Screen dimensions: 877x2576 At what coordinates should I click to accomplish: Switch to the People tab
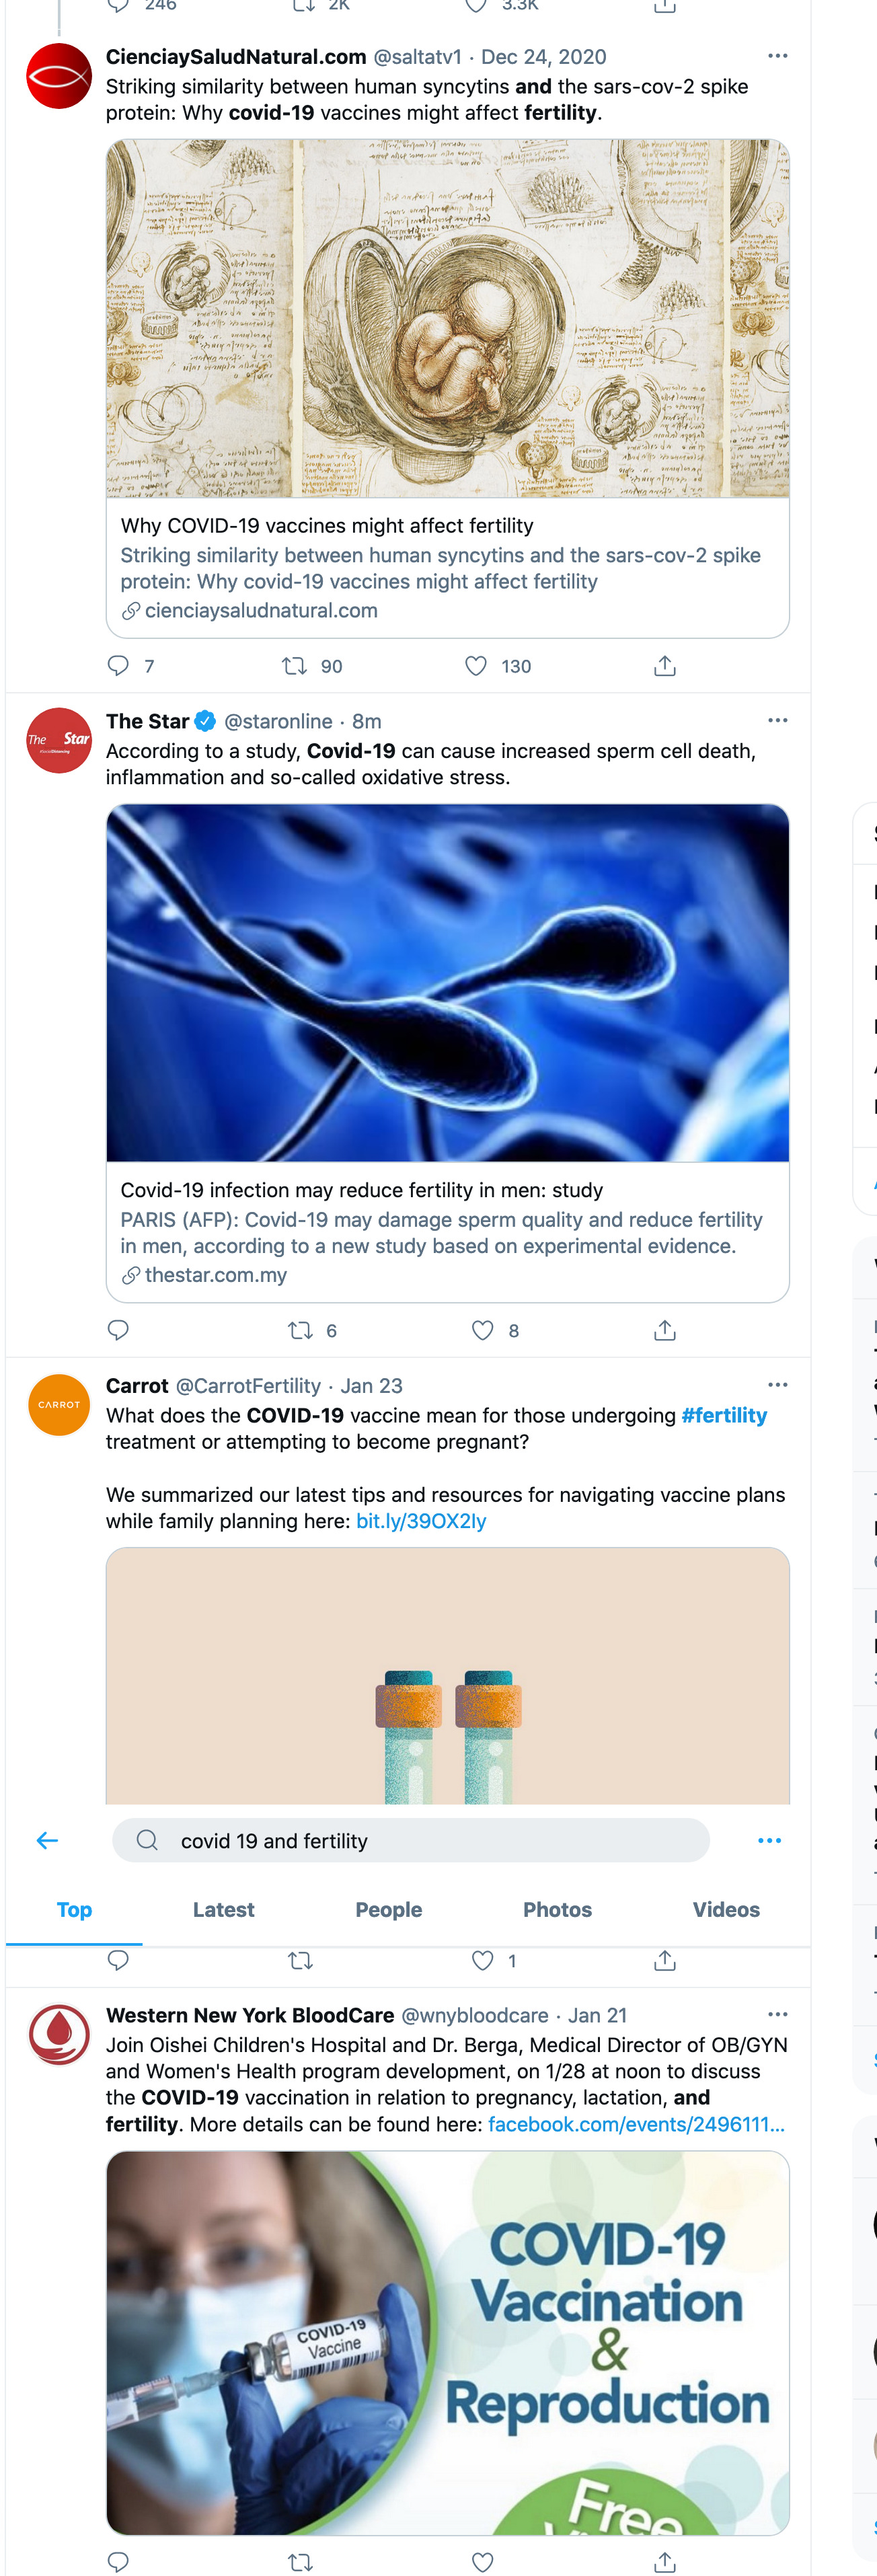(x=388, y=1909)
